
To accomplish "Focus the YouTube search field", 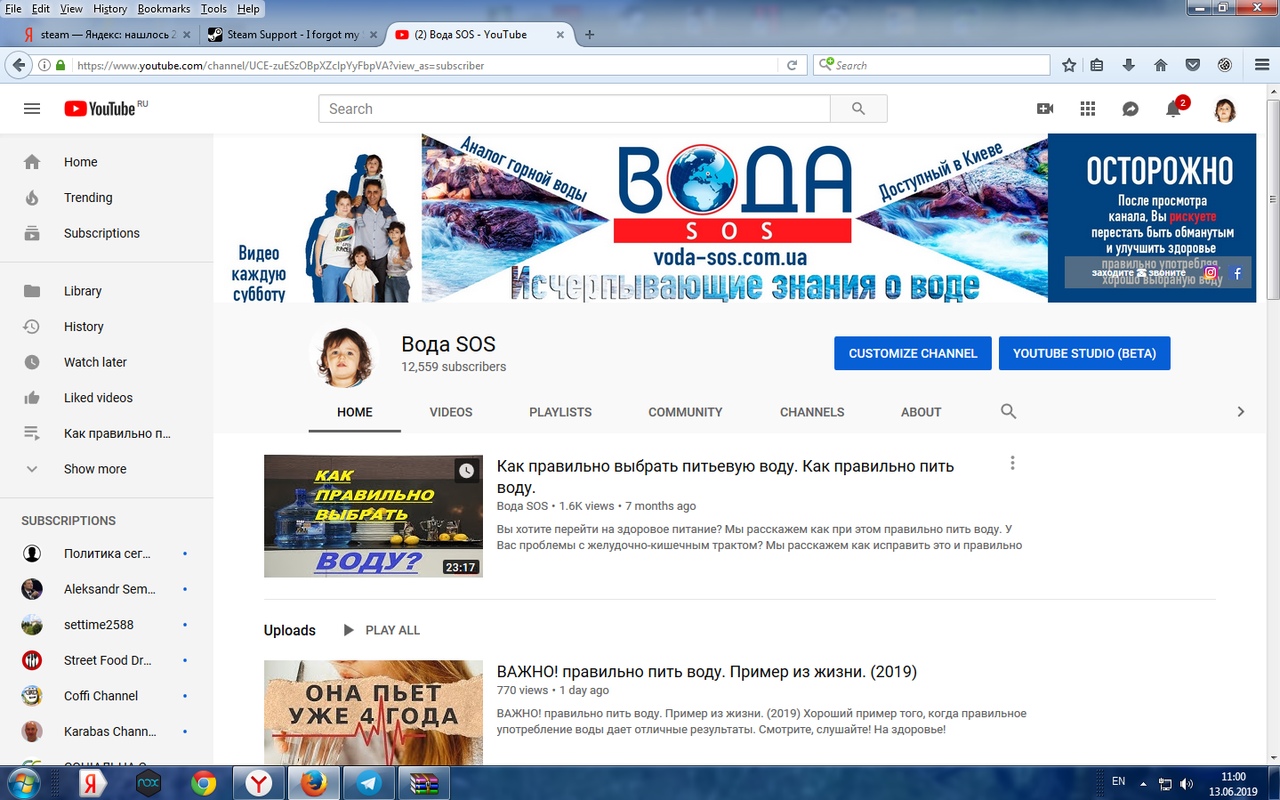I will (574, 109).
